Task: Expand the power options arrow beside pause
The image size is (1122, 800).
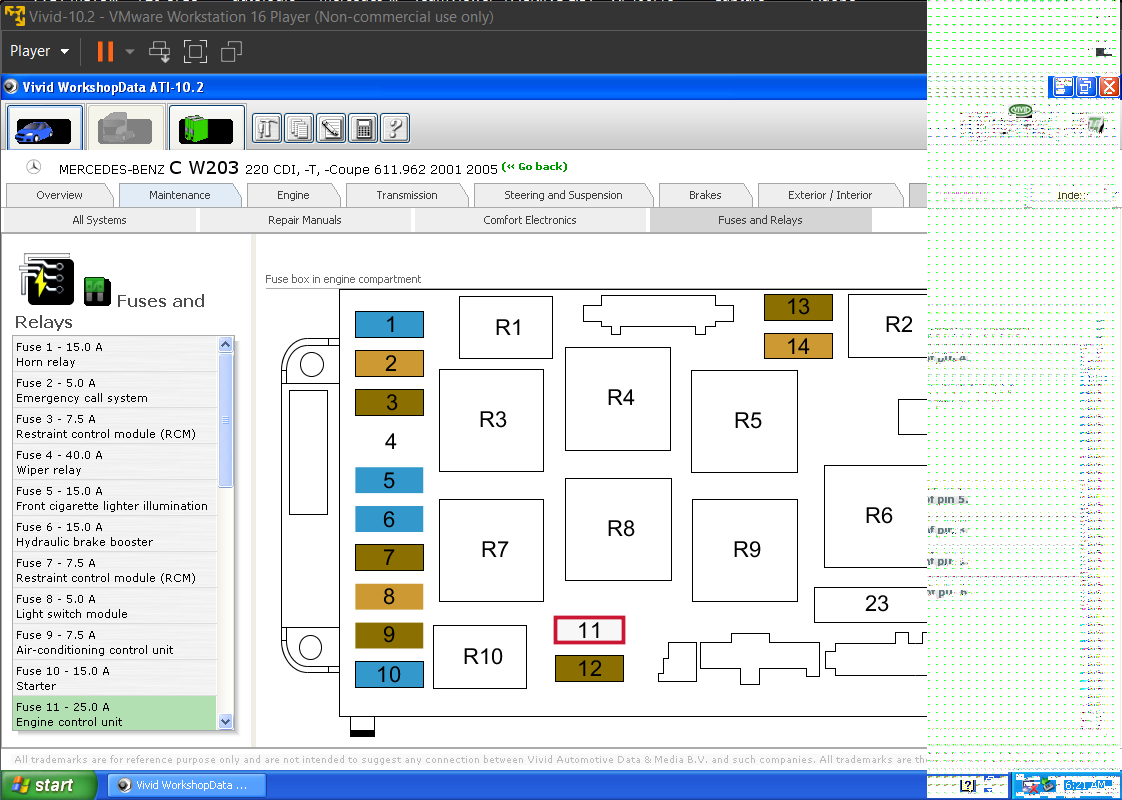Action: click(130, 51)
